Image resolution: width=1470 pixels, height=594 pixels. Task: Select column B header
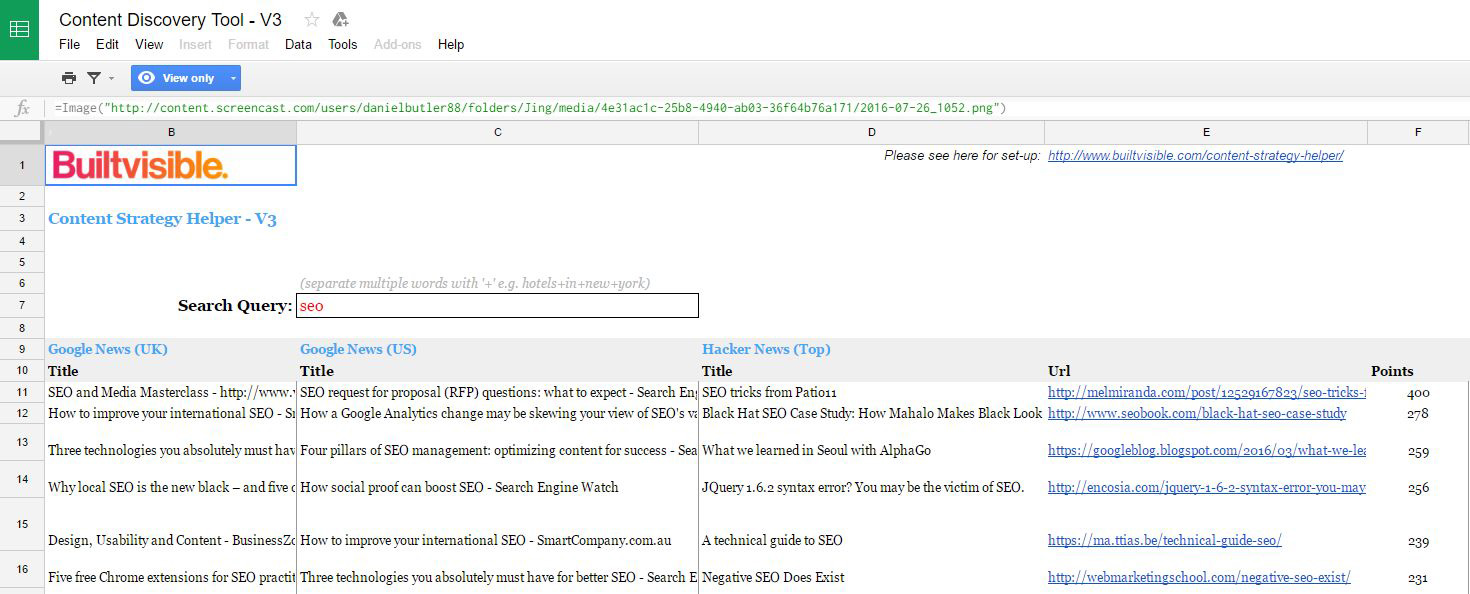171,132
